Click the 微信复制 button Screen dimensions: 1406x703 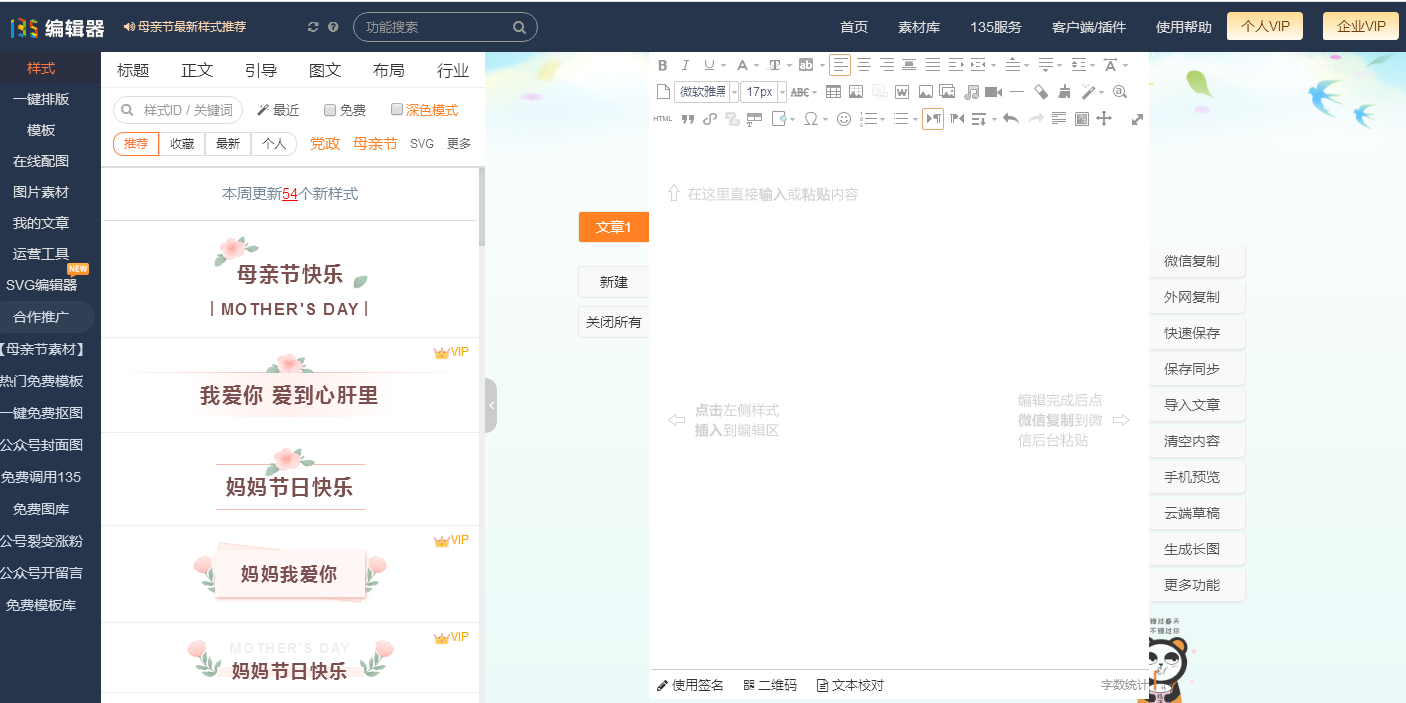click(1197, 260)
